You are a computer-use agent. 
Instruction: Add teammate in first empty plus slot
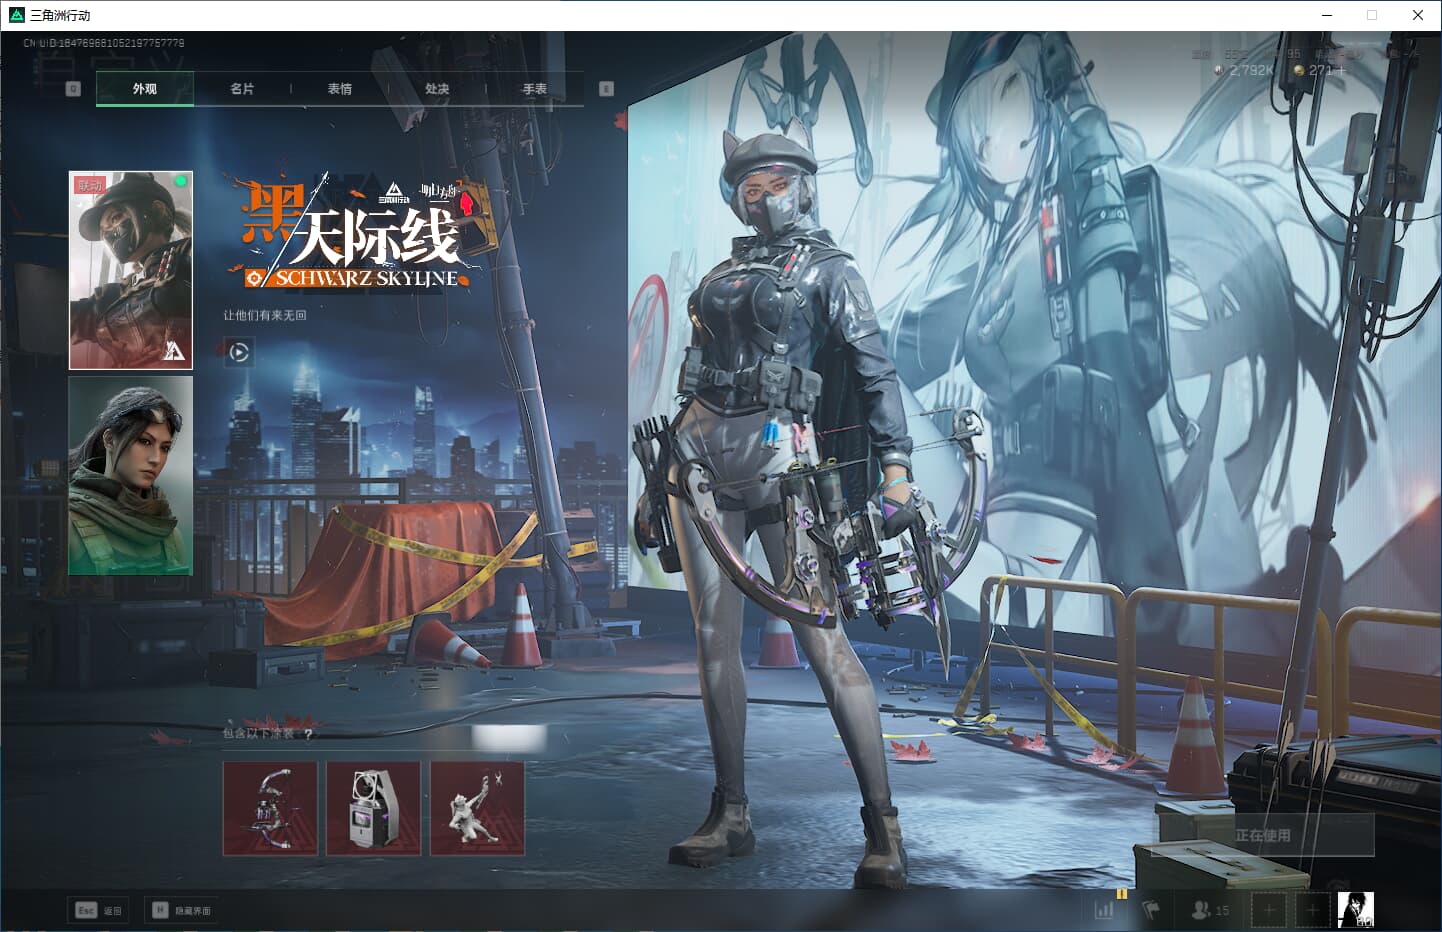[x=1268, y=910]
